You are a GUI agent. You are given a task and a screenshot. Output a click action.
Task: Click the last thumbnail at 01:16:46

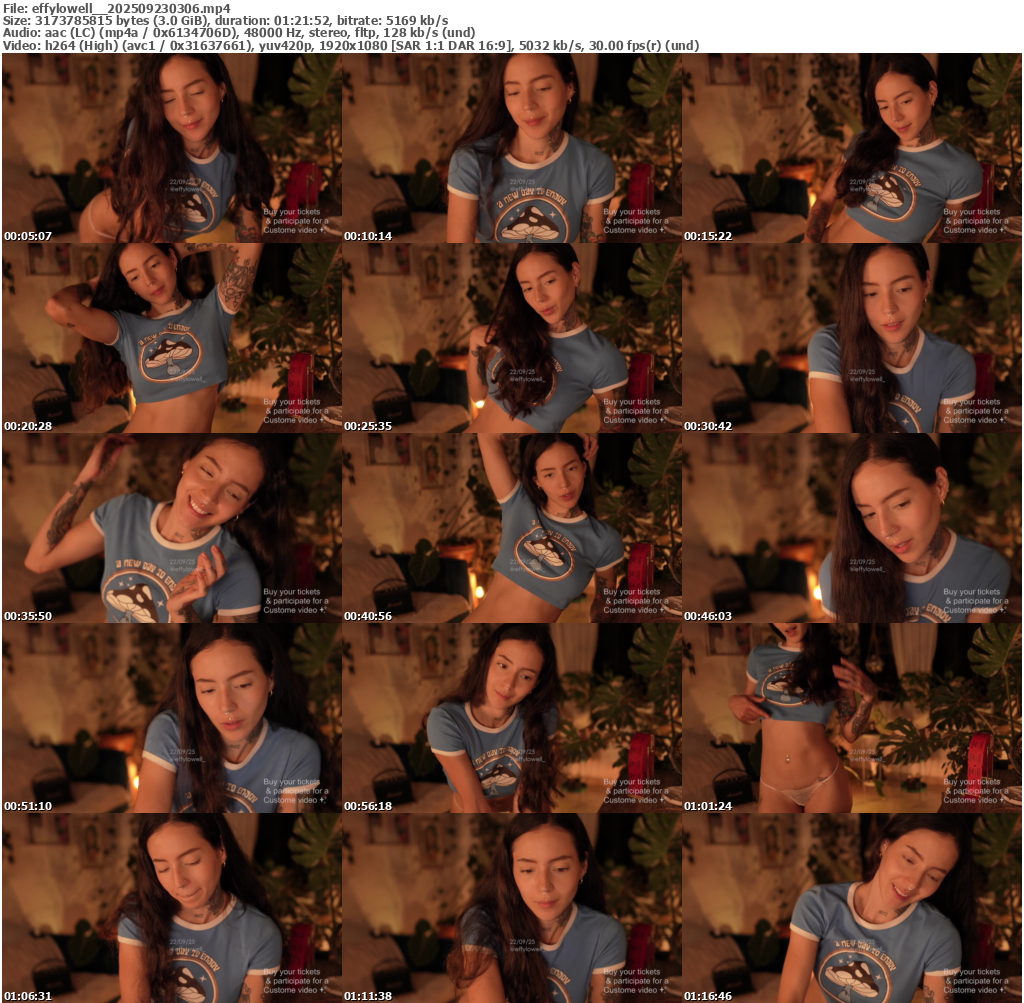coord(851,908)
